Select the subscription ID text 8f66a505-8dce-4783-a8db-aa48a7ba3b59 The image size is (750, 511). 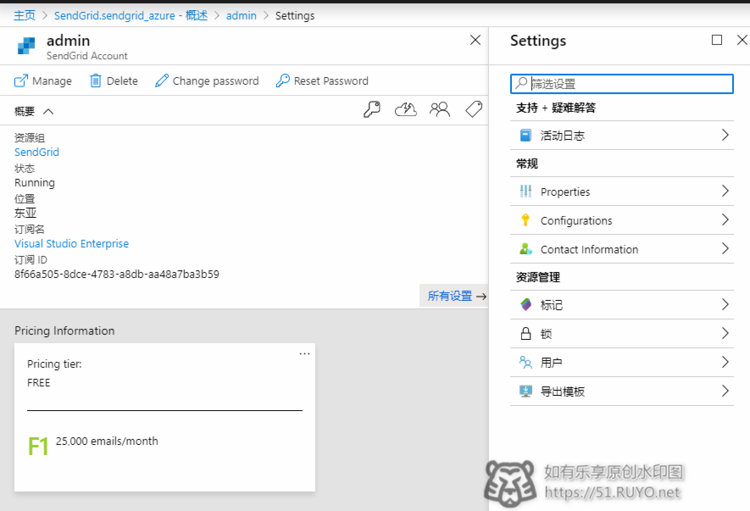[117, 274]
